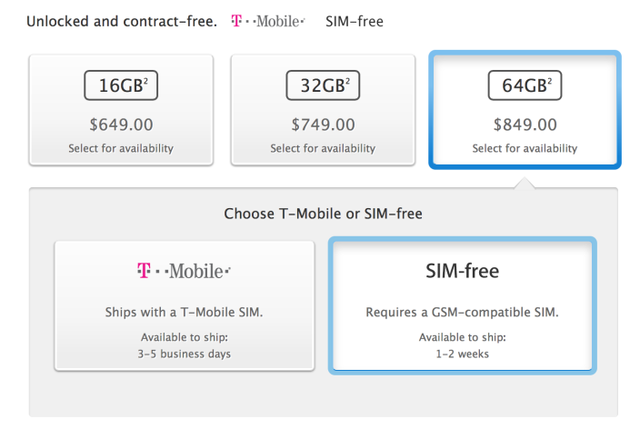Click 'Select for availability' under 32GB
The height and width of the screenshot is (439, 640).
click(x=322, y=149)
